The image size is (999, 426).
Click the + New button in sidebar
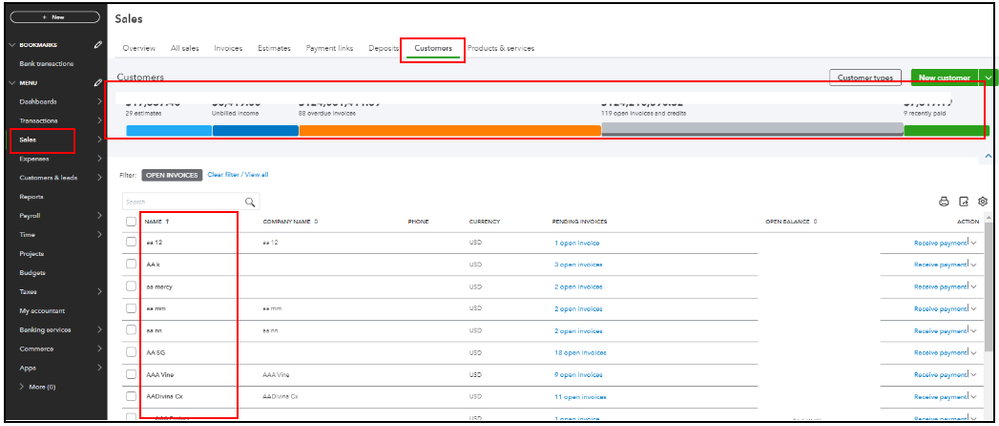[55, 17]
